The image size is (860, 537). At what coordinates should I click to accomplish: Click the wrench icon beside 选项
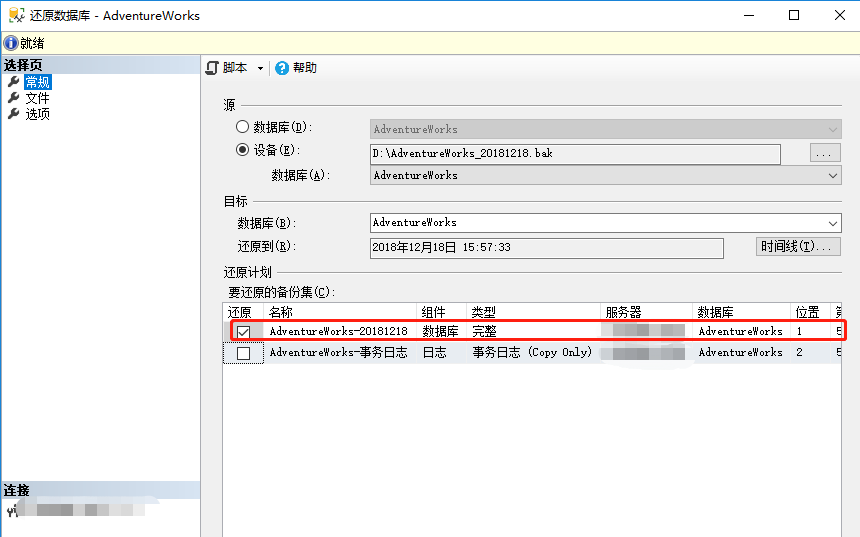14,114
